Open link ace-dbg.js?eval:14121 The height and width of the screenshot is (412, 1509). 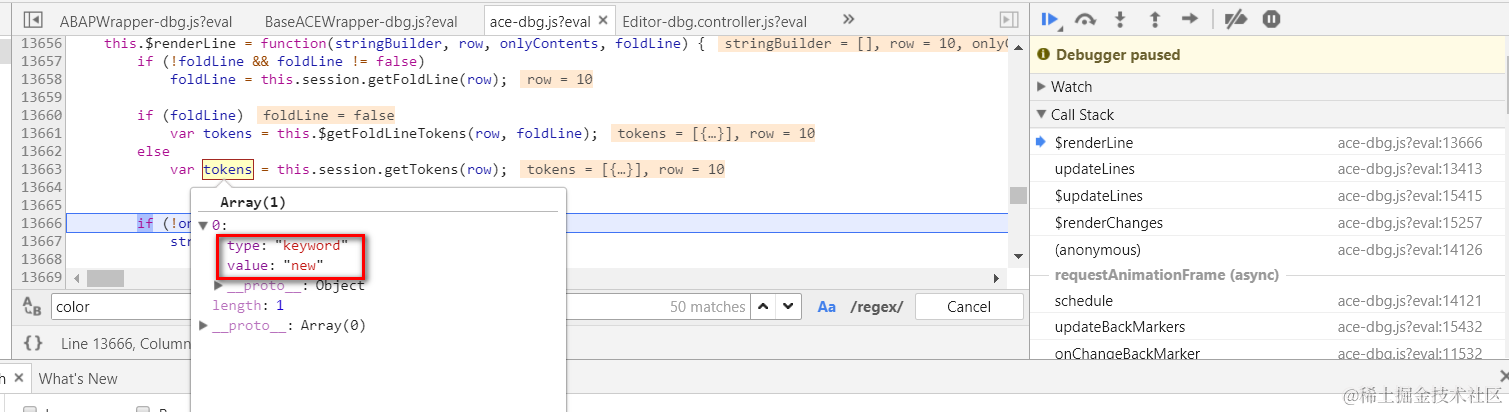tap(1410, 301)
